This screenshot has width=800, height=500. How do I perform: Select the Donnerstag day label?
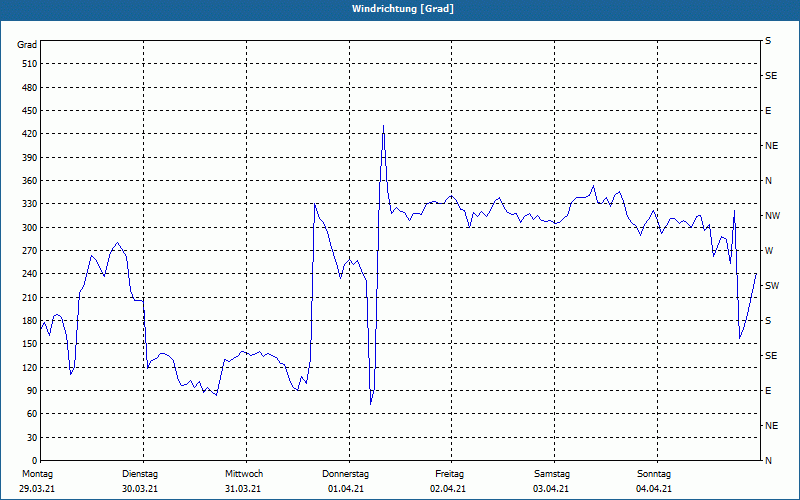345,474
